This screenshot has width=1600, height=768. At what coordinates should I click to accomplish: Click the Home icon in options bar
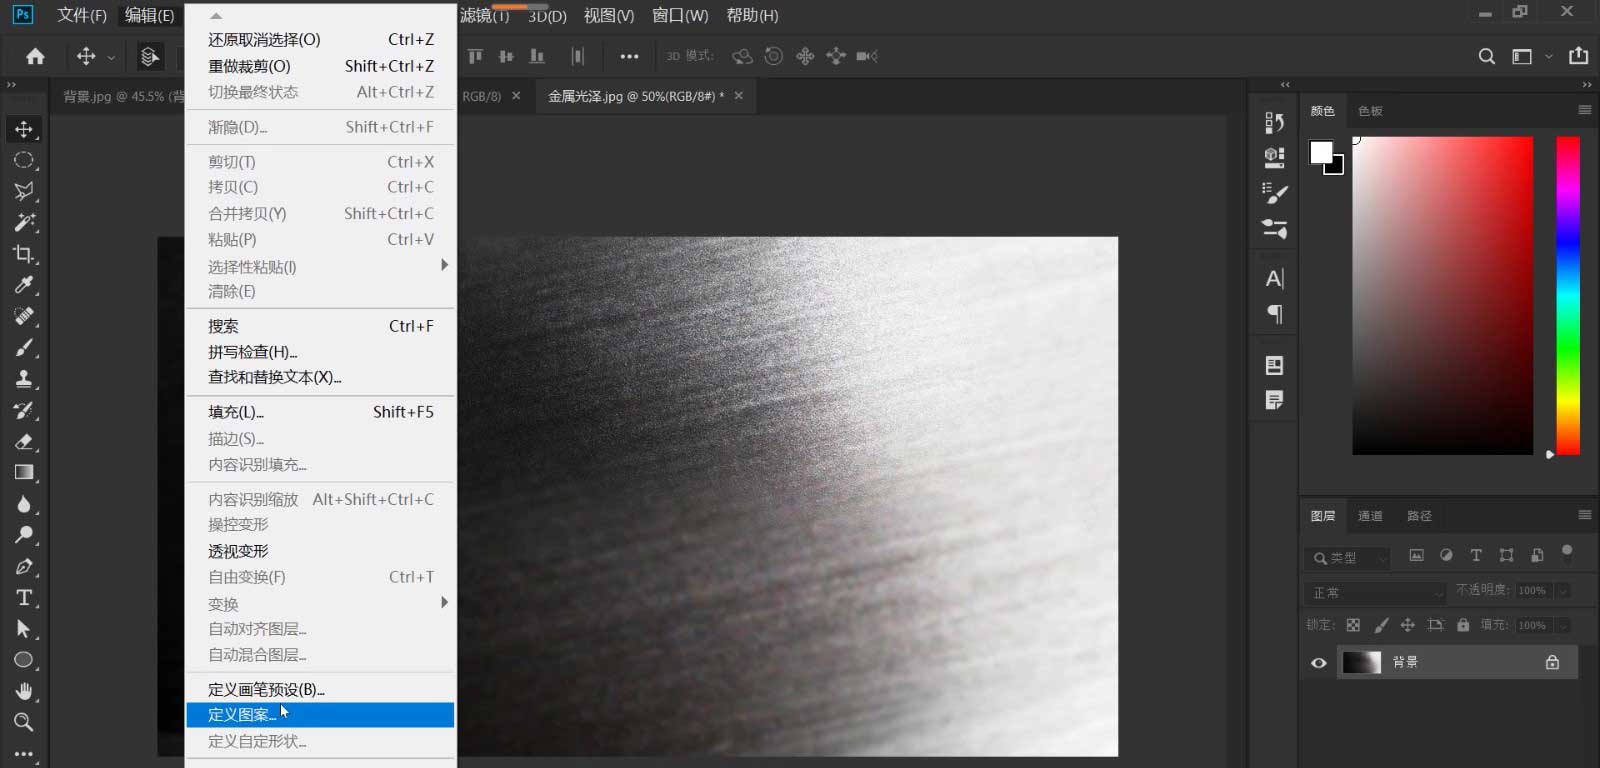35,56
